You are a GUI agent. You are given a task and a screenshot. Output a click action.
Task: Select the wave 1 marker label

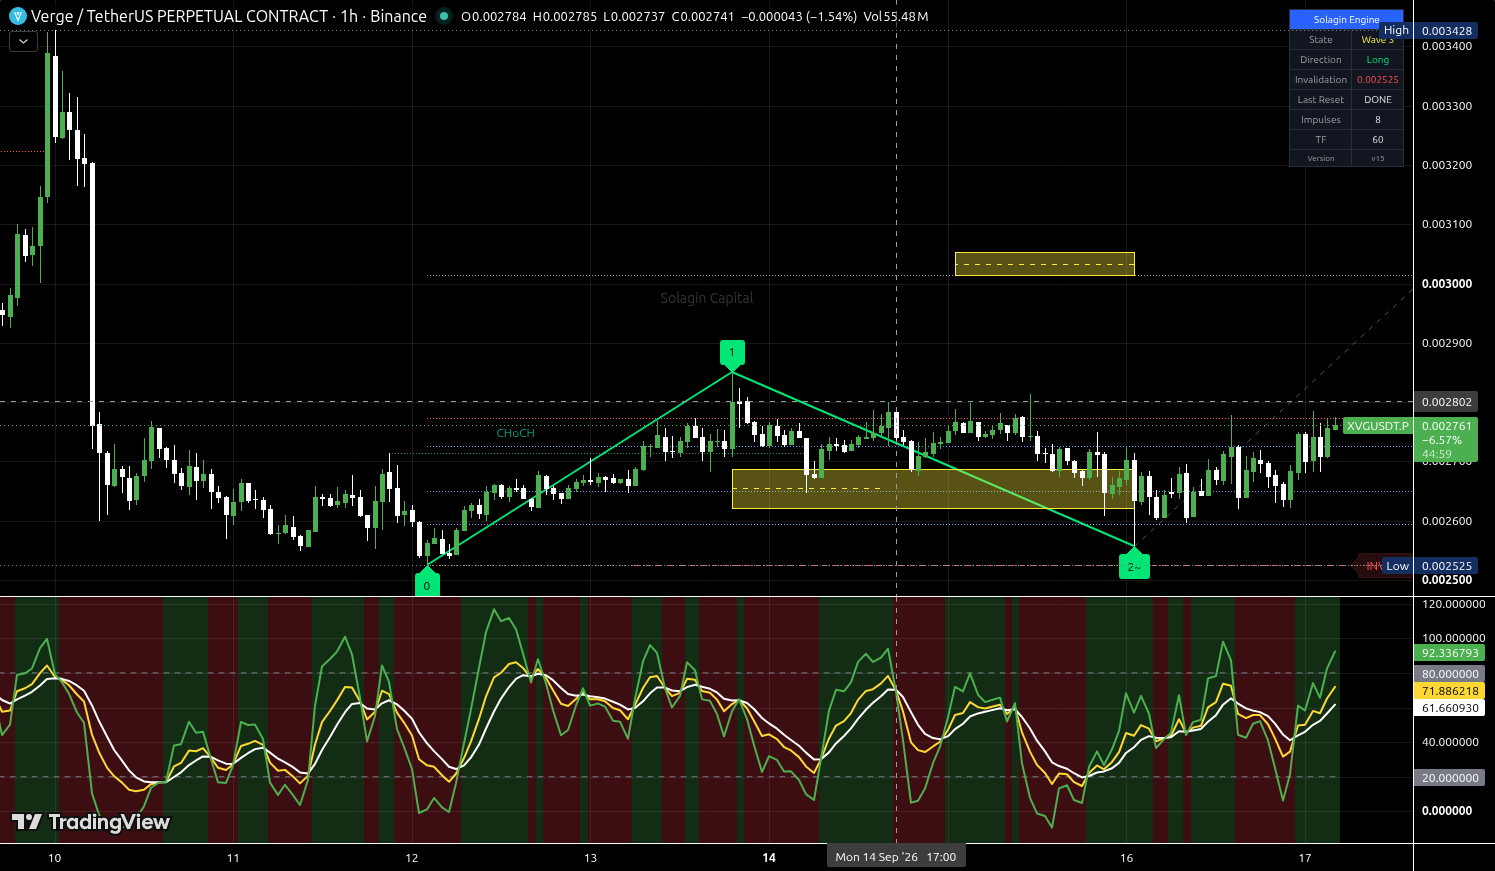(x=732, y=354)
